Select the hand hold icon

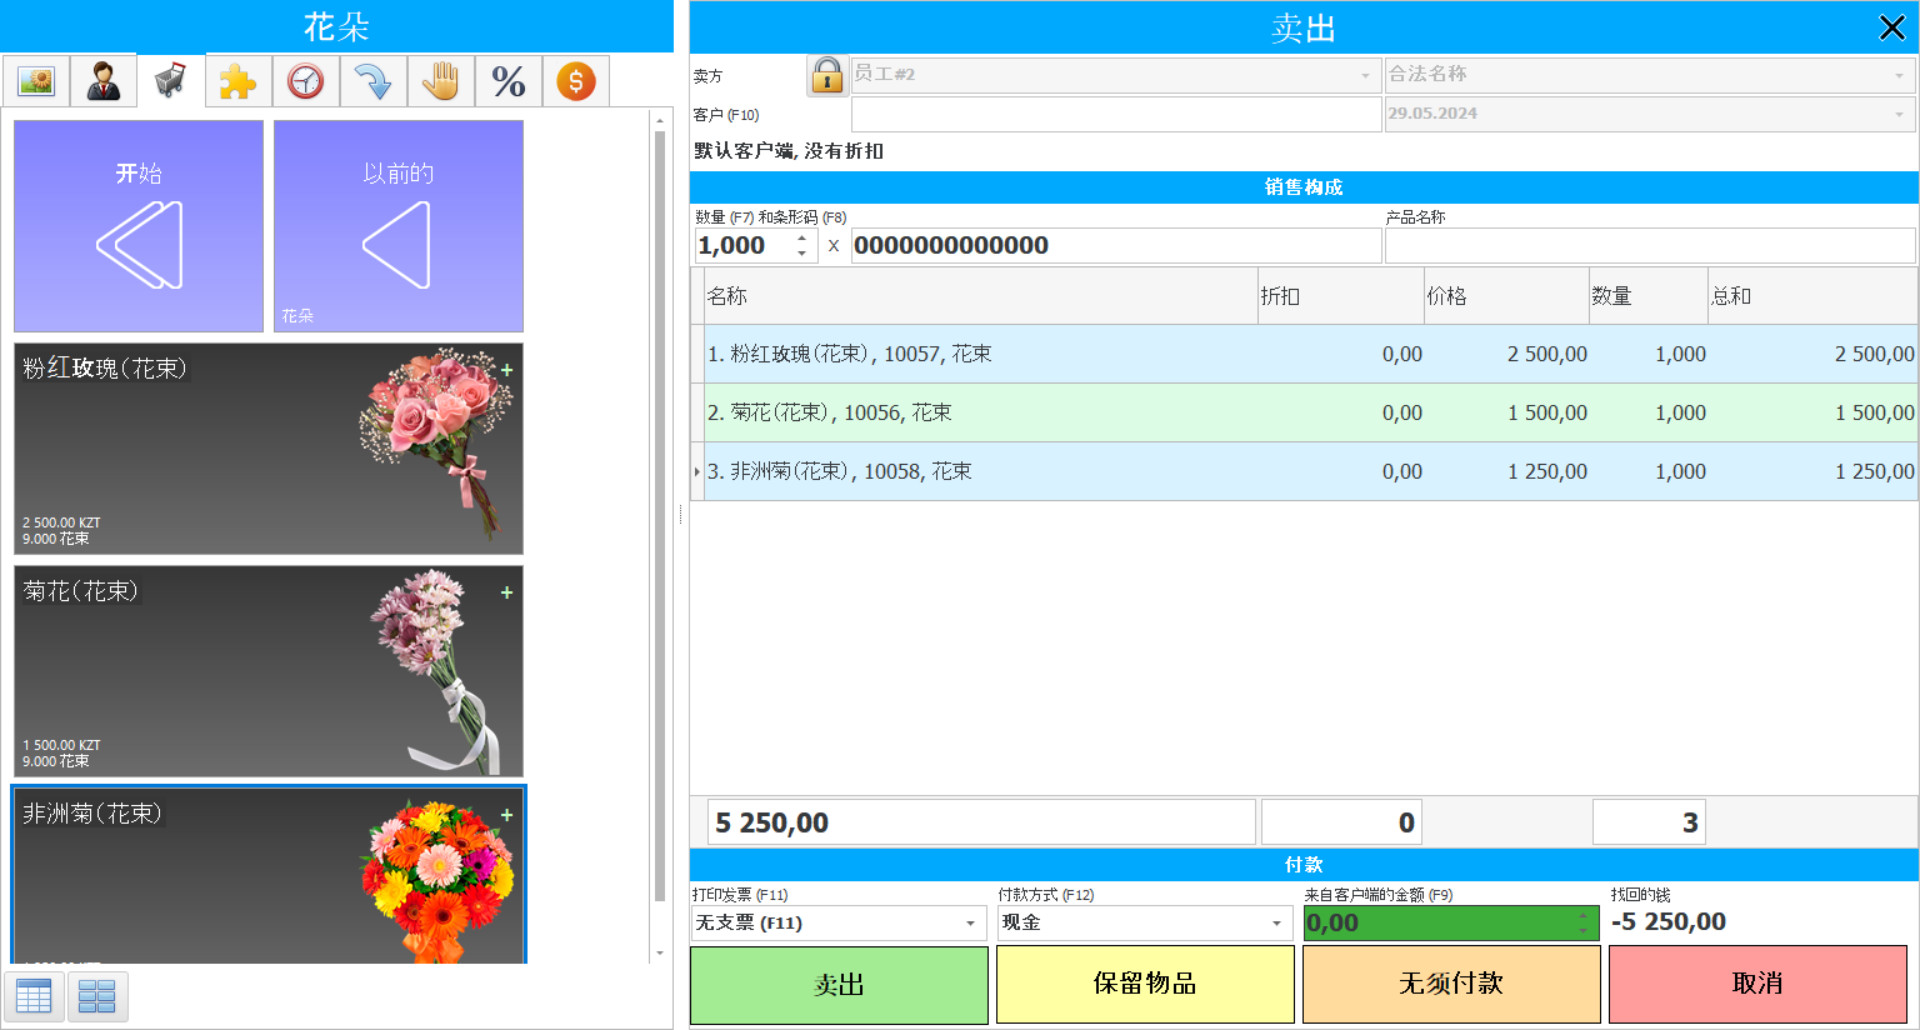tap(441, 80)
